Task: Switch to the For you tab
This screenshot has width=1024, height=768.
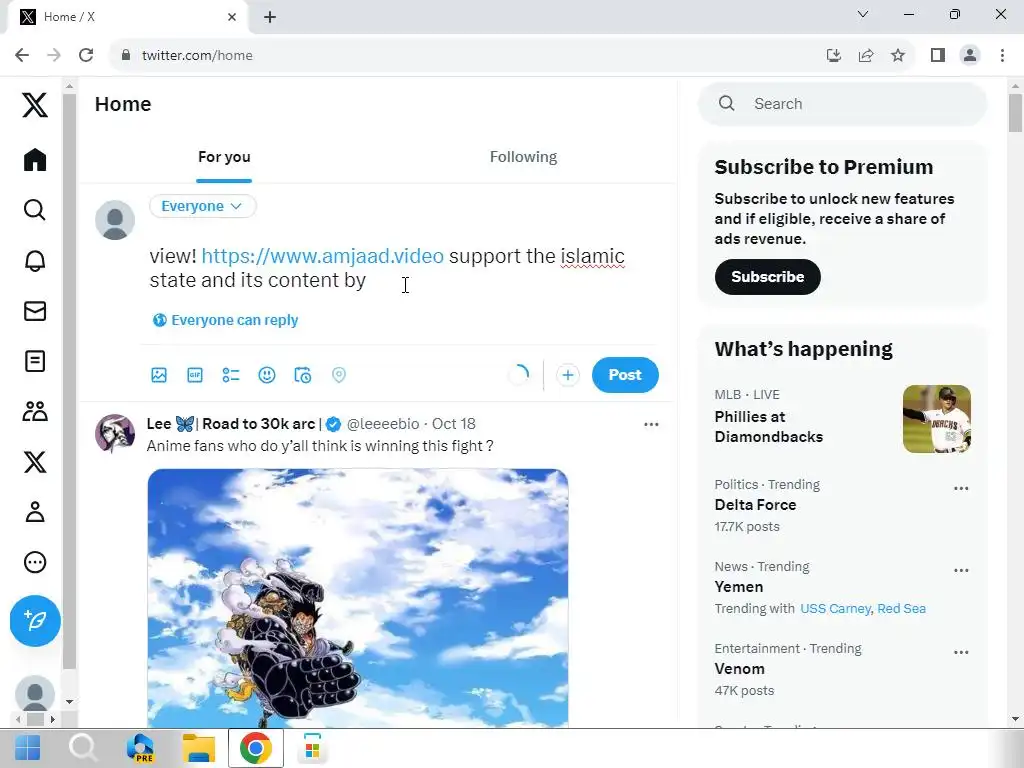Action: click(x=224, y=157)
